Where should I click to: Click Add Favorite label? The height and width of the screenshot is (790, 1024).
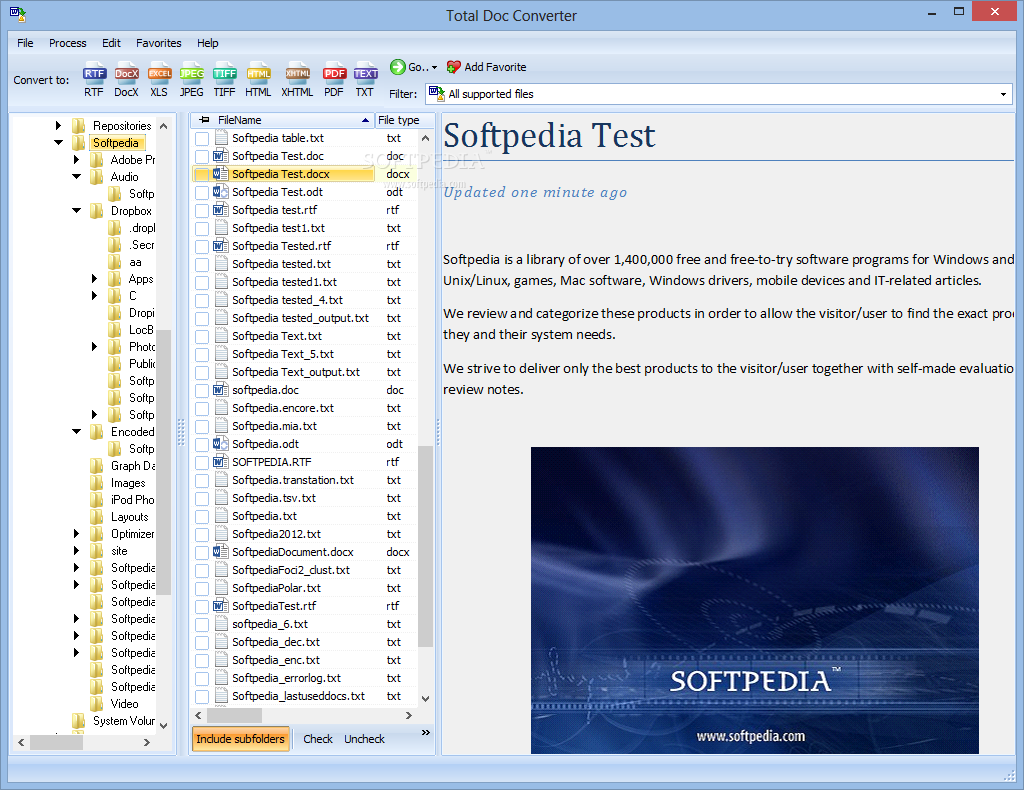495,67
